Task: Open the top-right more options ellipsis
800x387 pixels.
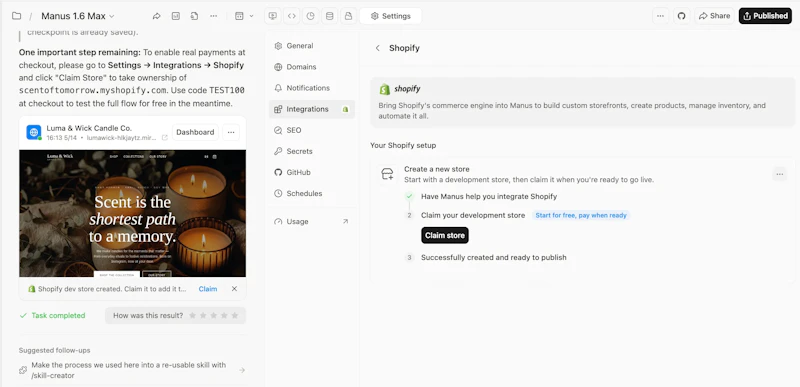Action: (x=660, y=16)
